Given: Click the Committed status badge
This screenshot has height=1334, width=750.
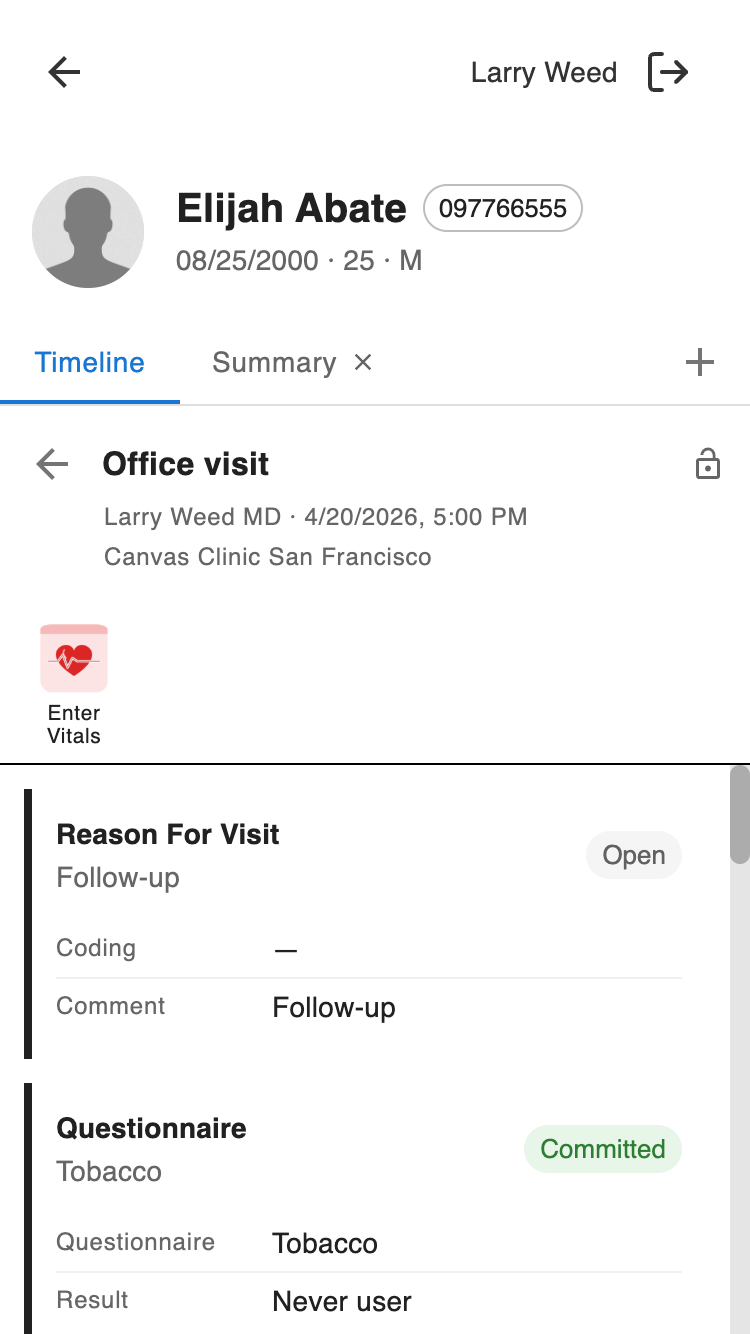Looking at the screenshot, I should tap(602, 1149).
